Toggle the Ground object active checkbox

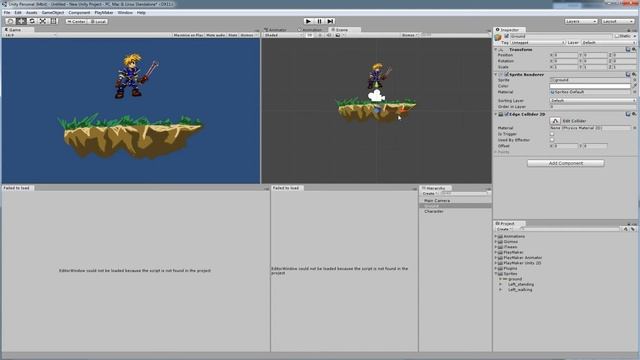point(507,36)
